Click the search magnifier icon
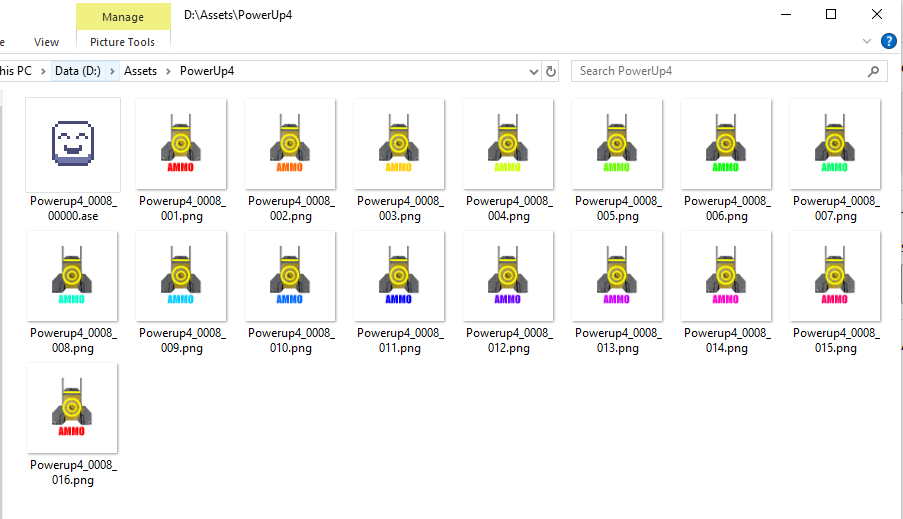 (873, 71)
